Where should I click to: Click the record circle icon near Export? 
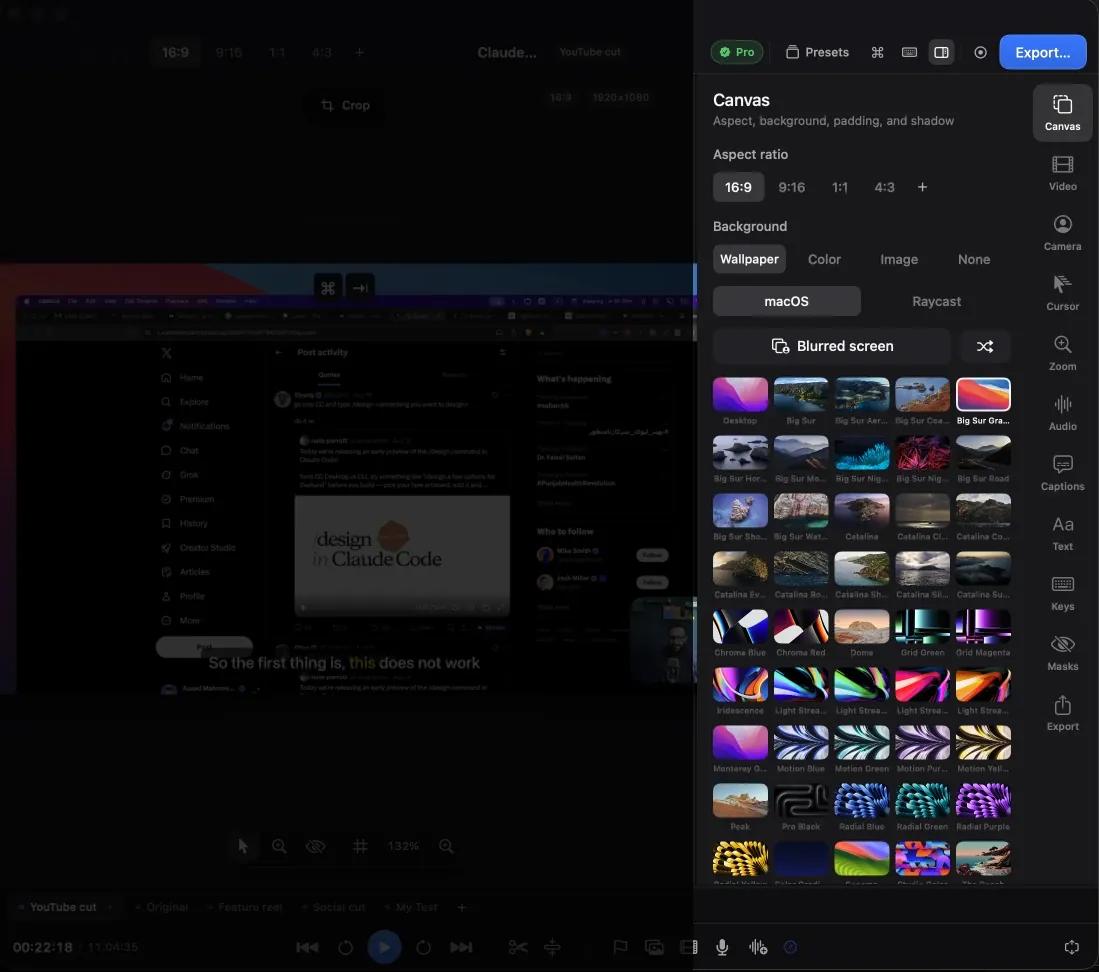pyautogui.click(x=980, y=53)
